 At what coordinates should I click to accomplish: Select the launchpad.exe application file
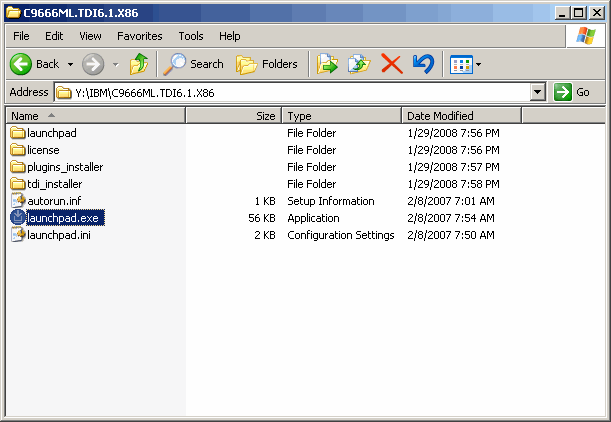pos(64,218)
